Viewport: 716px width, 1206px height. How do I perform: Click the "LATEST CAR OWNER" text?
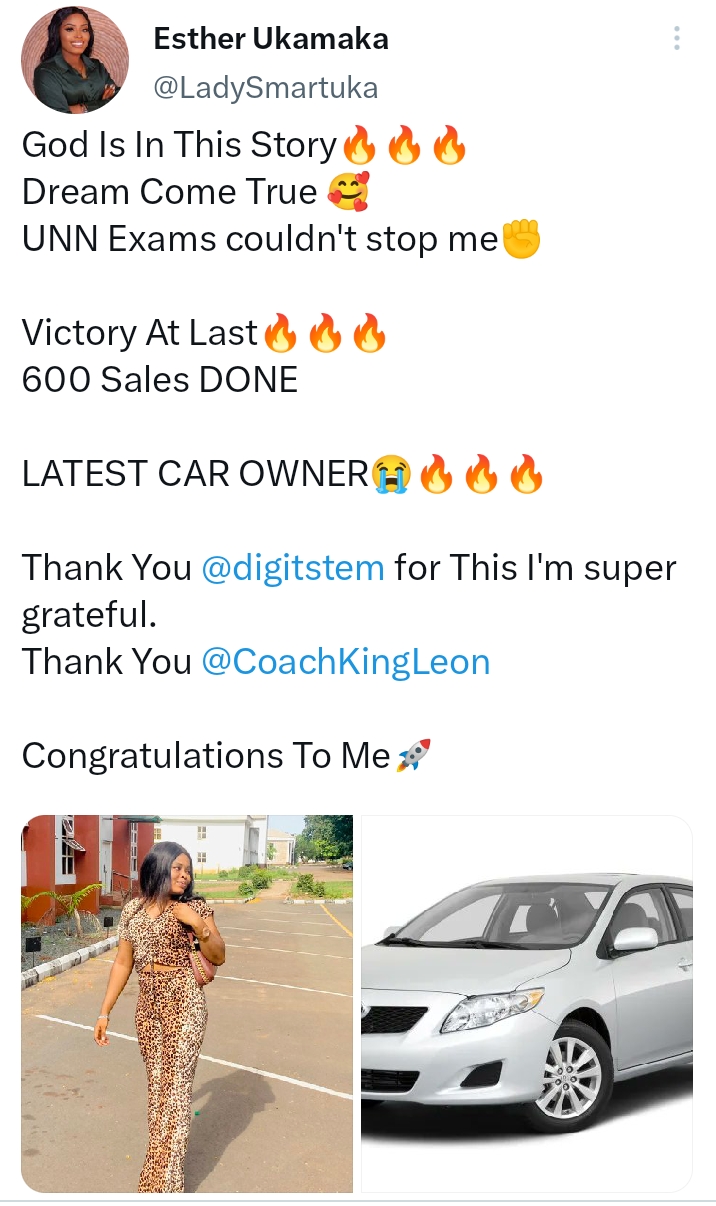pos(195,475)
